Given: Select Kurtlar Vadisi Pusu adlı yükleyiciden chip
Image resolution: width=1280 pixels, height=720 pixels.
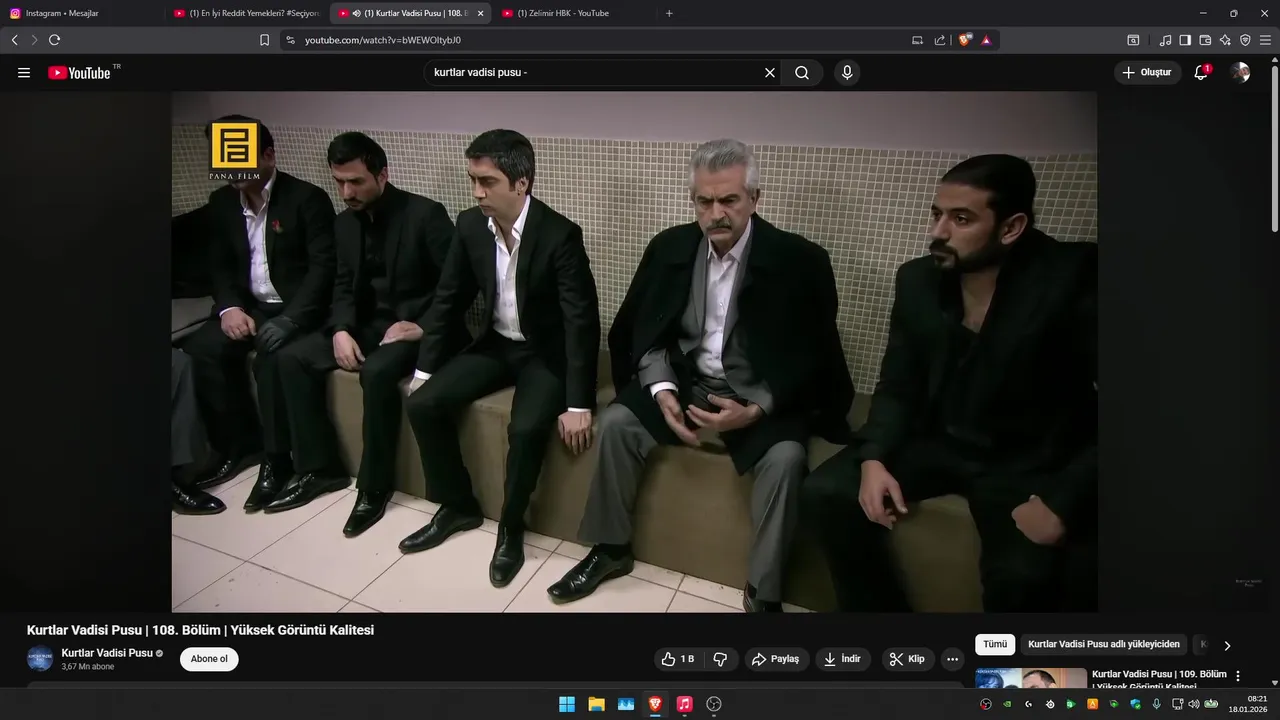Looking at the screenshot, I should click(x=1104, y=644).
